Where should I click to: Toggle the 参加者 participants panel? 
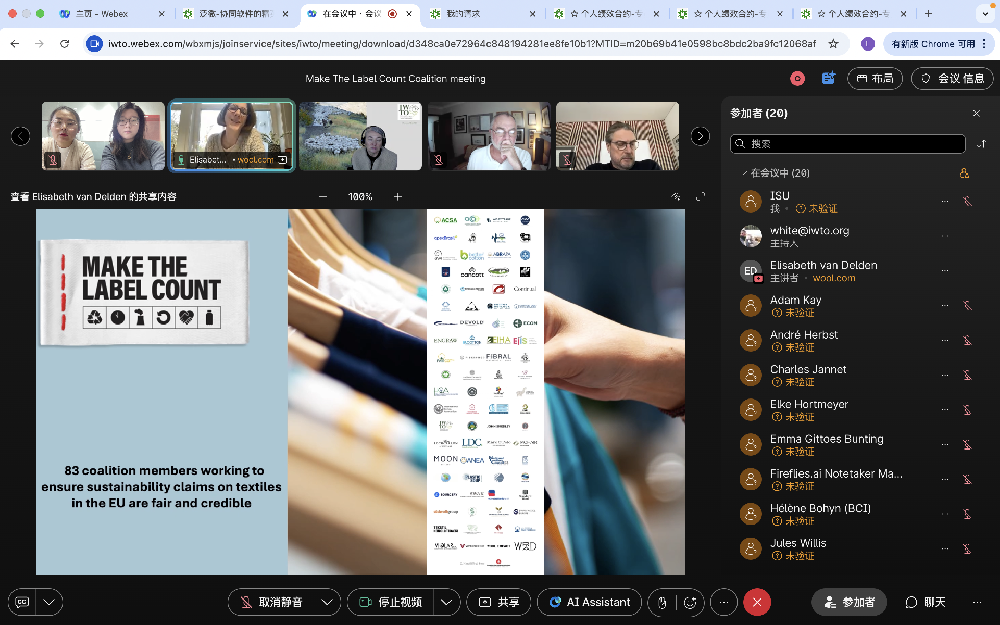coord(849,602)
